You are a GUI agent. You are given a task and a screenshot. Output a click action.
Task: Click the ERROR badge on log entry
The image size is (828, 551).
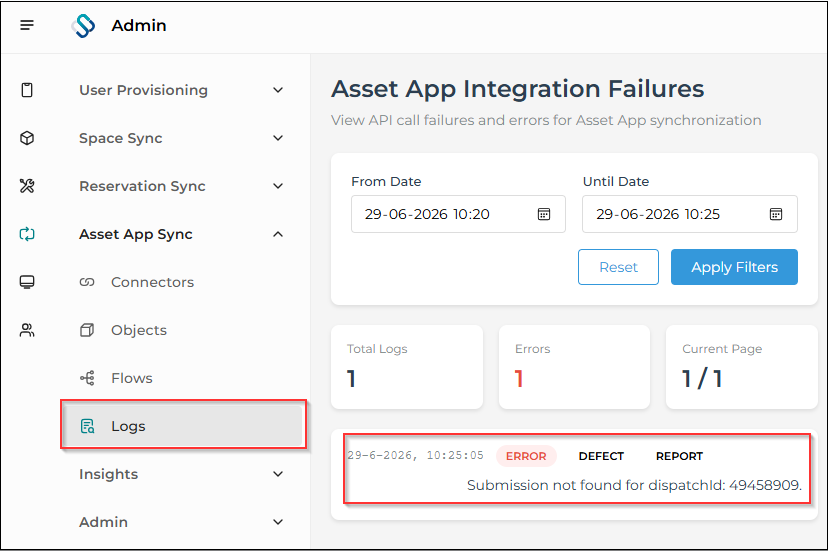pos(526,456)
